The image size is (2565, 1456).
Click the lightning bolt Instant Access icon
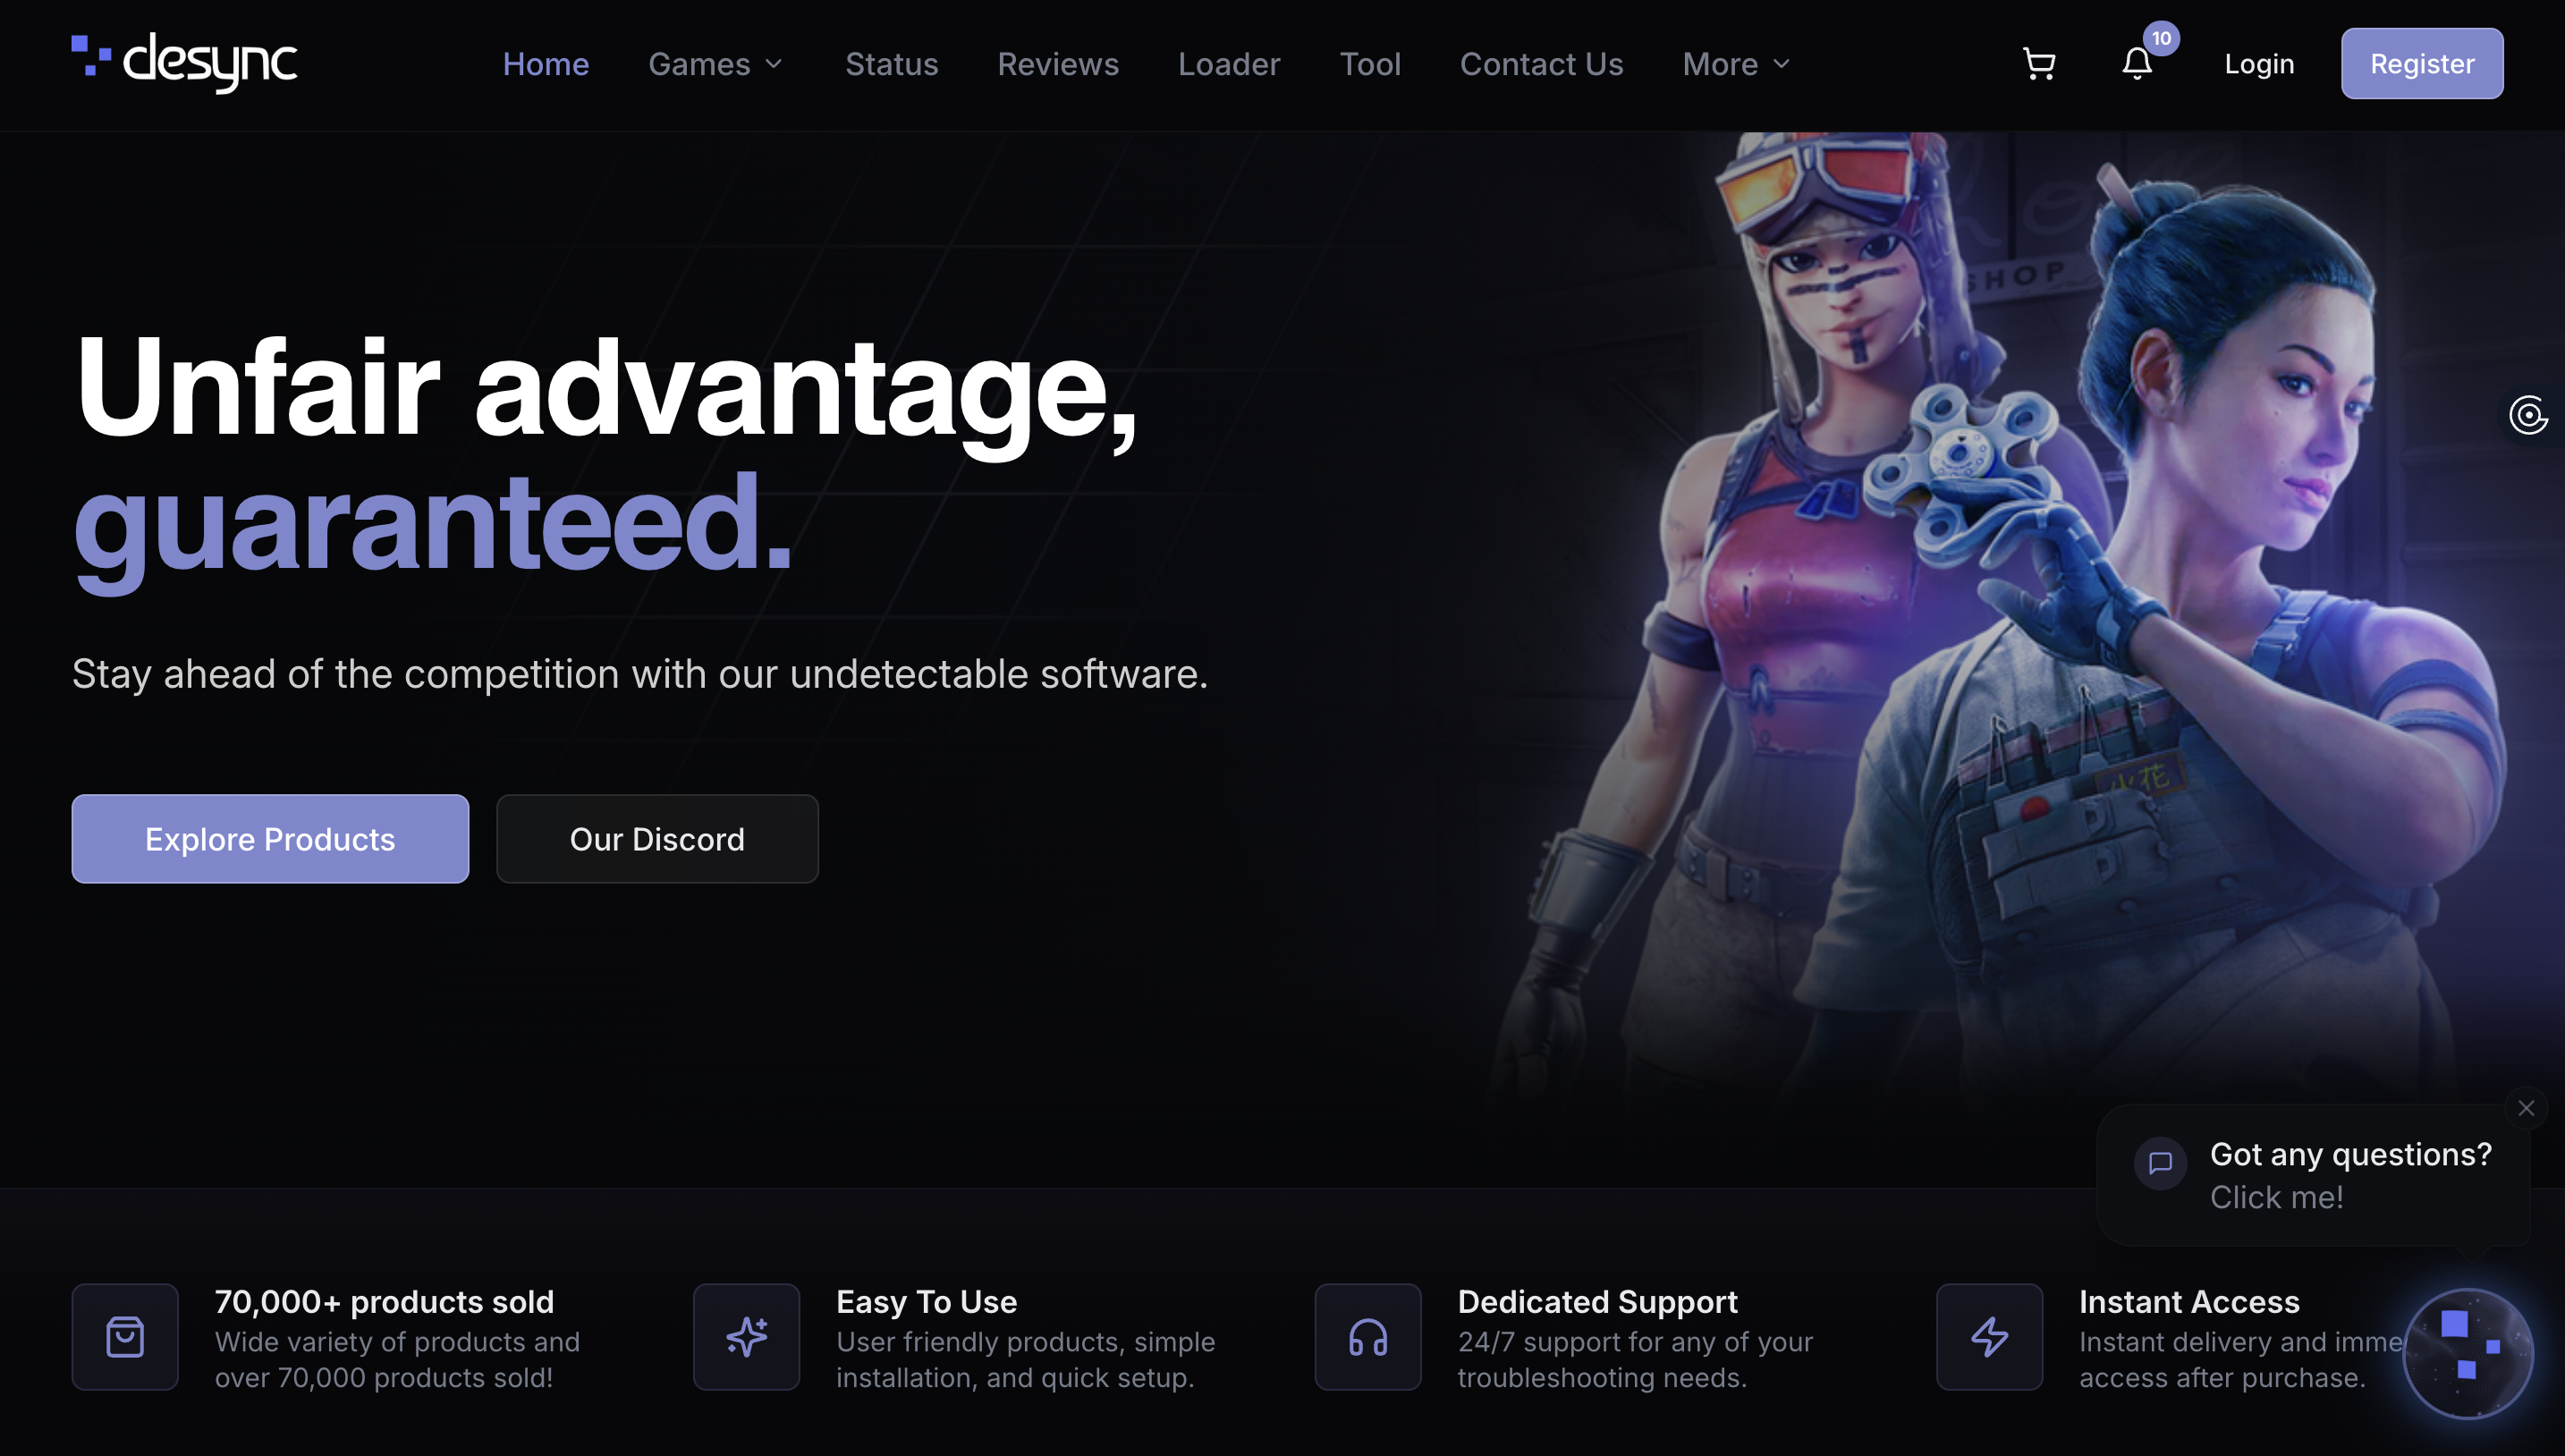coord(1990,1337)
